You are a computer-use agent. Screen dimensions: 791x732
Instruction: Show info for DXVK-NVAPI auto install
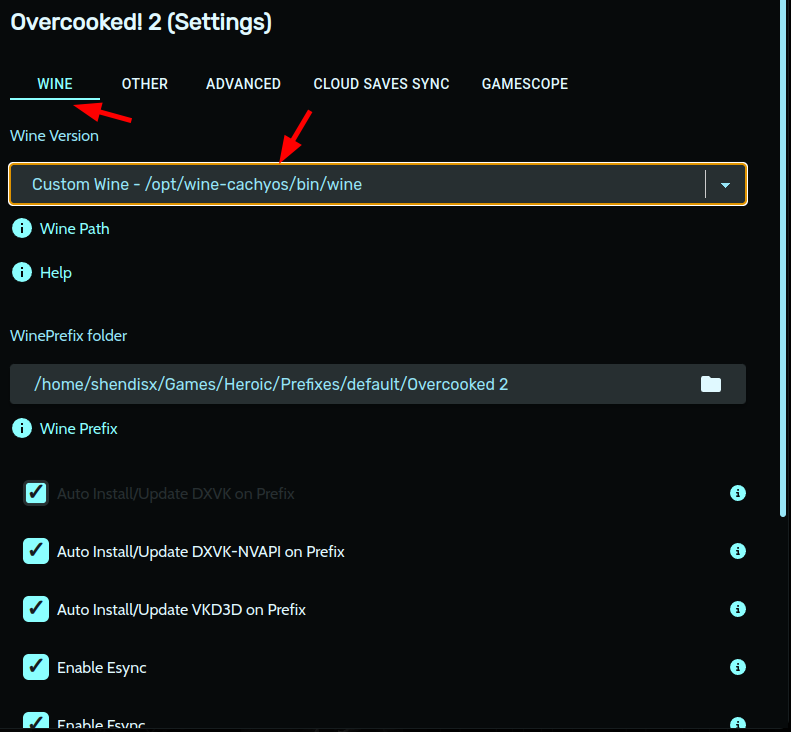tap(737, 551)
